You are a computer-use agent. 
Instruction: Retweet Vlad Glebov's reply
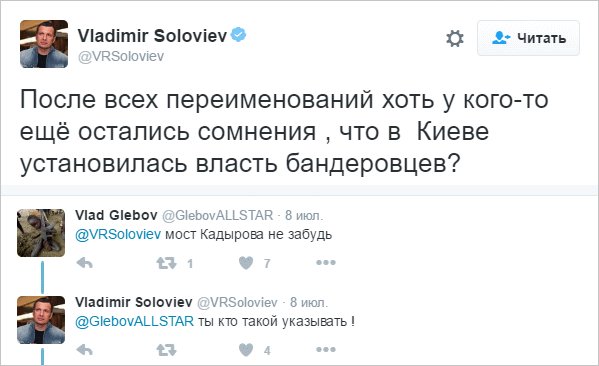tap(166, 263)
